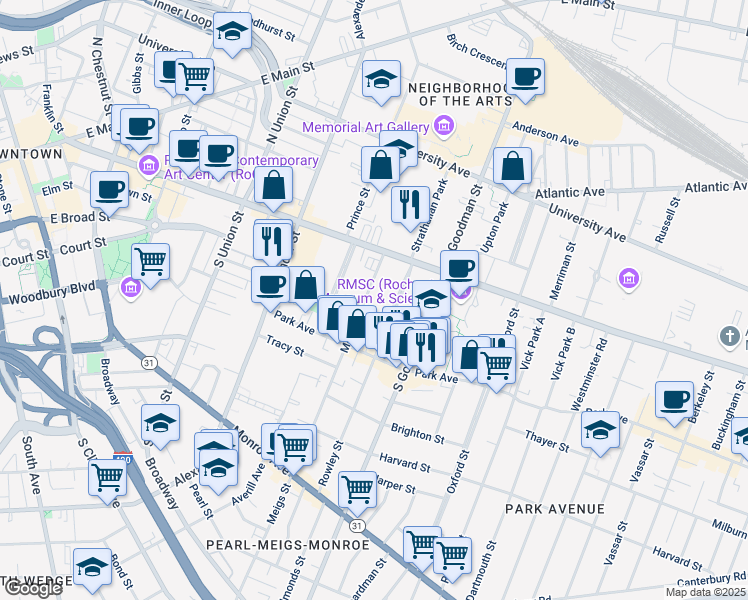This screenshot has height=600, width=748.
Task: Click the PEARL-MEIGS-MONROE neighborhood label
Action: click(288, 545)
